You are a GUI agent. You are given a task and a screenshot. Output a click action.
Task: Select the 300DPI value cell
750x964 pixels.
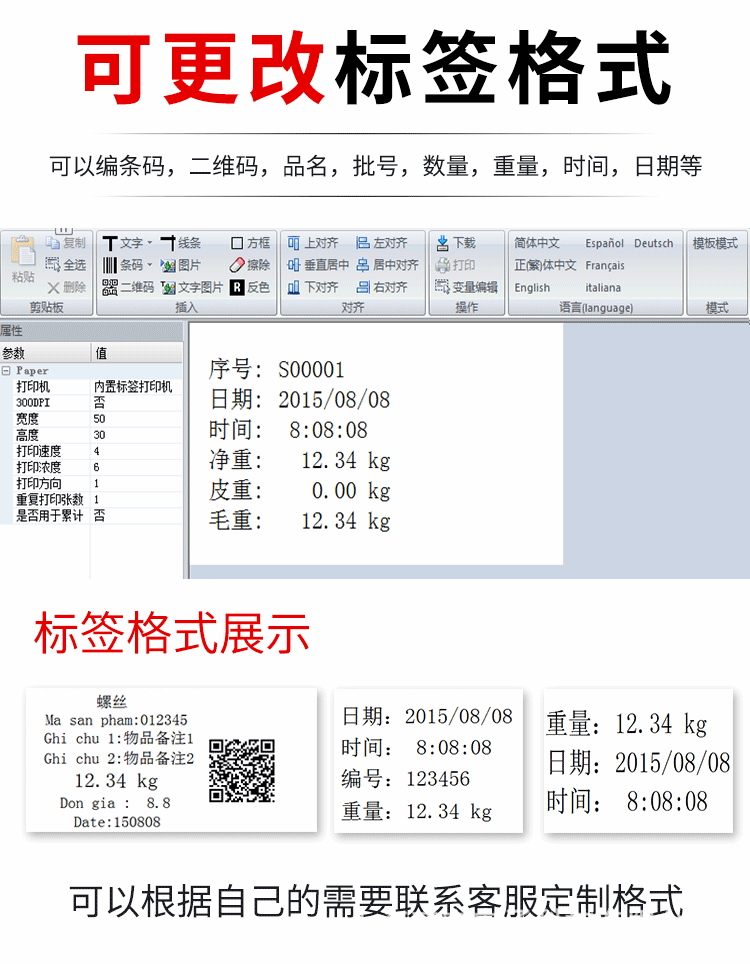tap(136, 403)
